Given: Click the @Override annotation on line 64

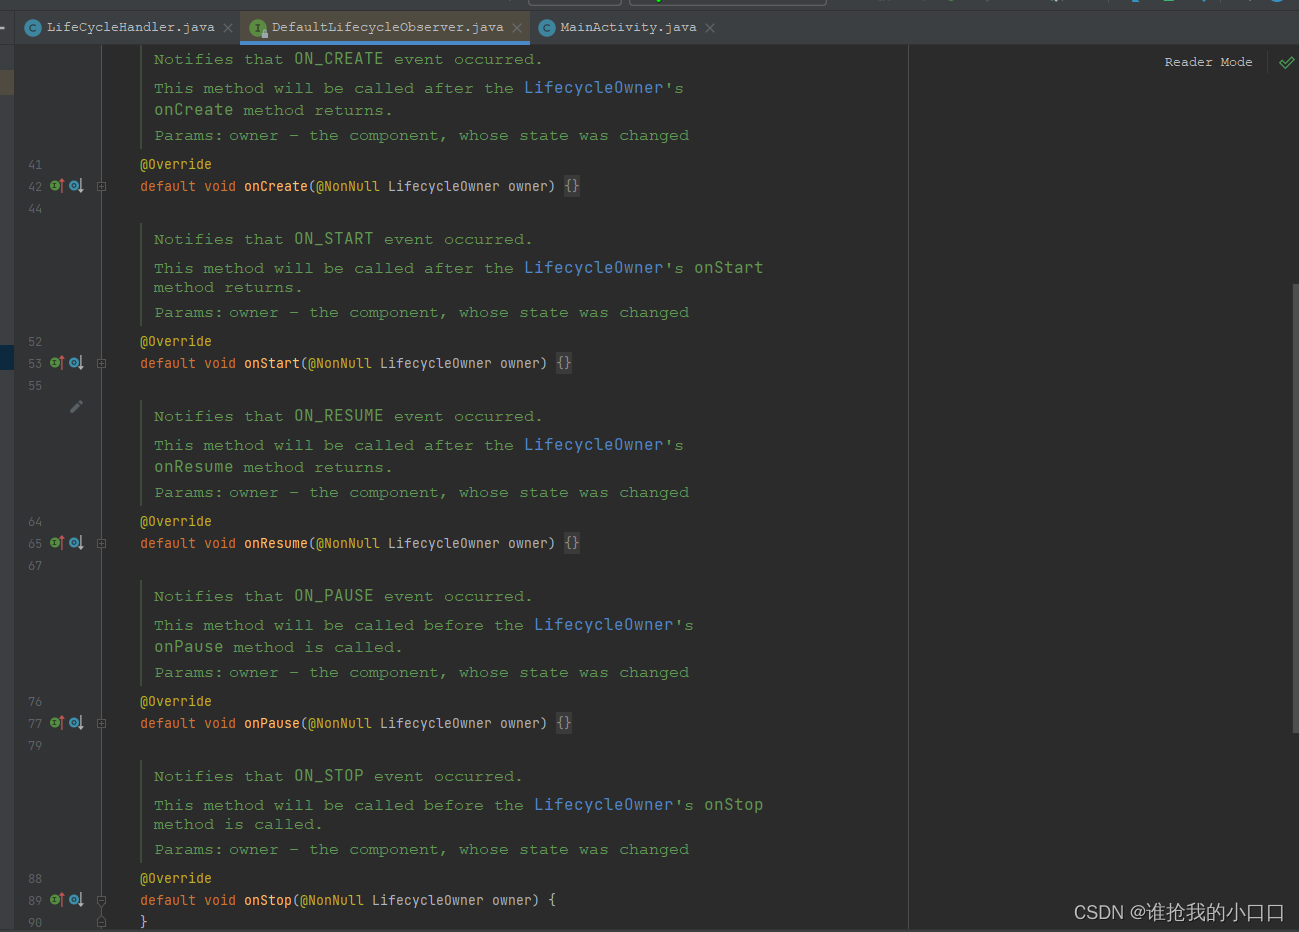Looking at the screenshot, I should tap(176, 521).
